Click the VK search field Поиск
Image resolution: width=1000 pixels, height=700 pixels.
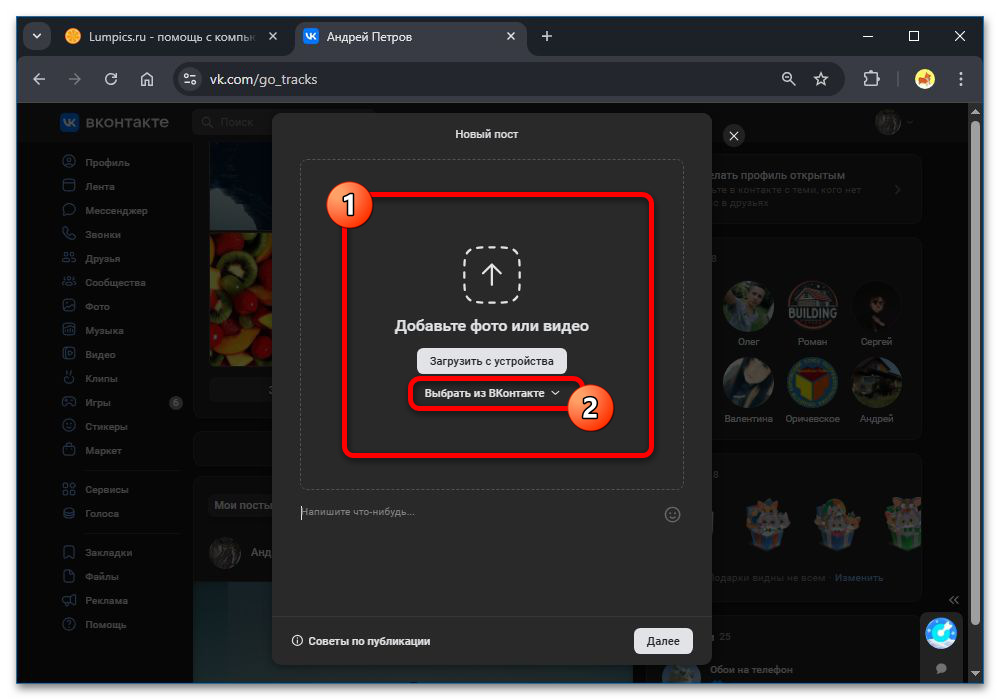click(x=233, y=122)
